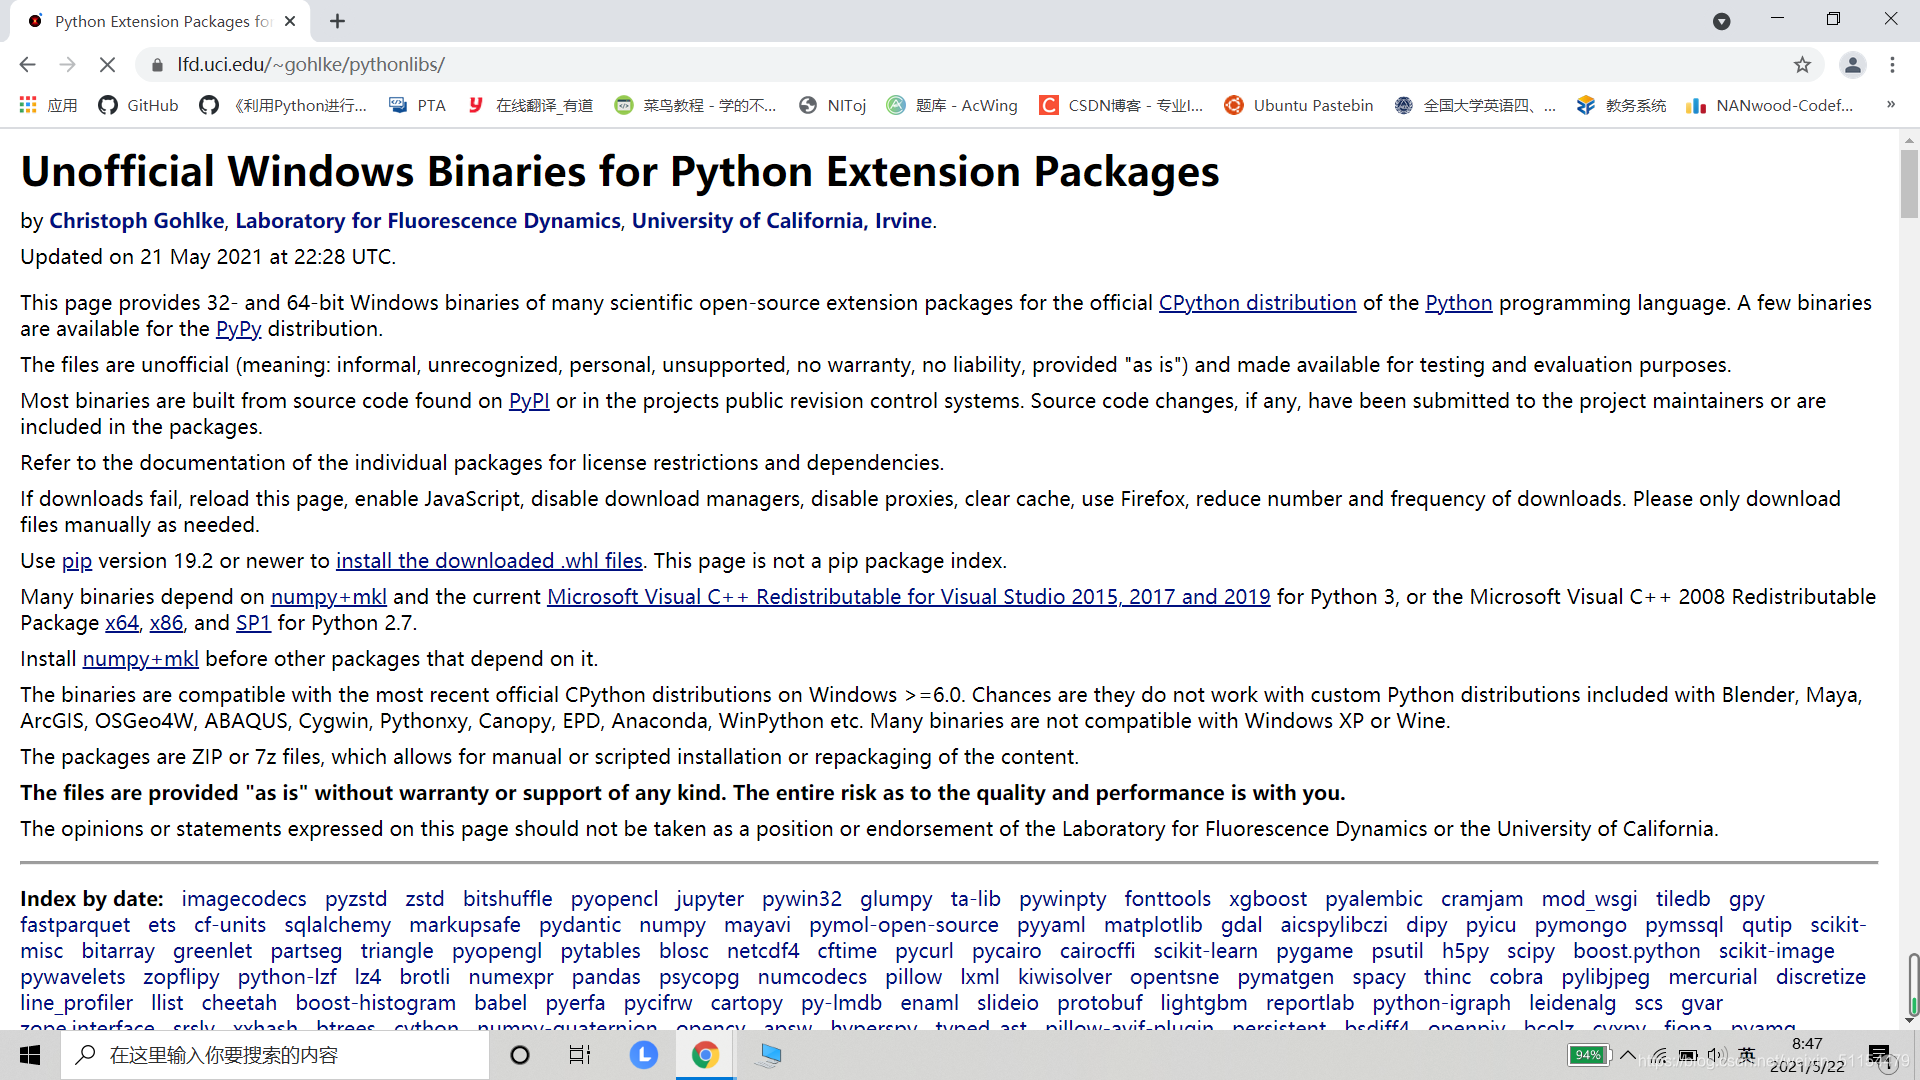Expand the hidden bookmarks overflow chevron

point(1890,104)
